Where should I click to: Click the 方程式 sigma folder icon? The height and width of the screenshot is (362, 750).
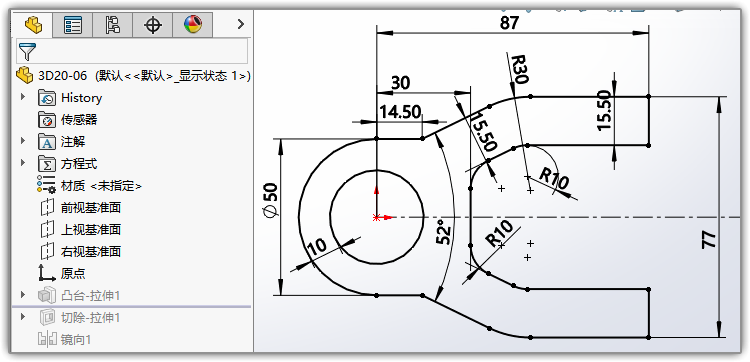(x=46, y=164)
